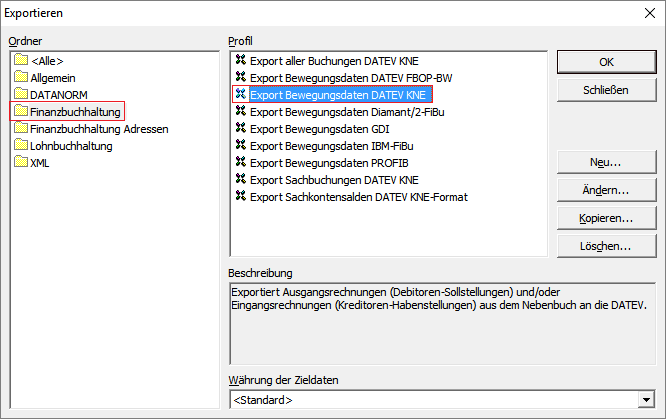Click the Beschreibung text area

442,324
